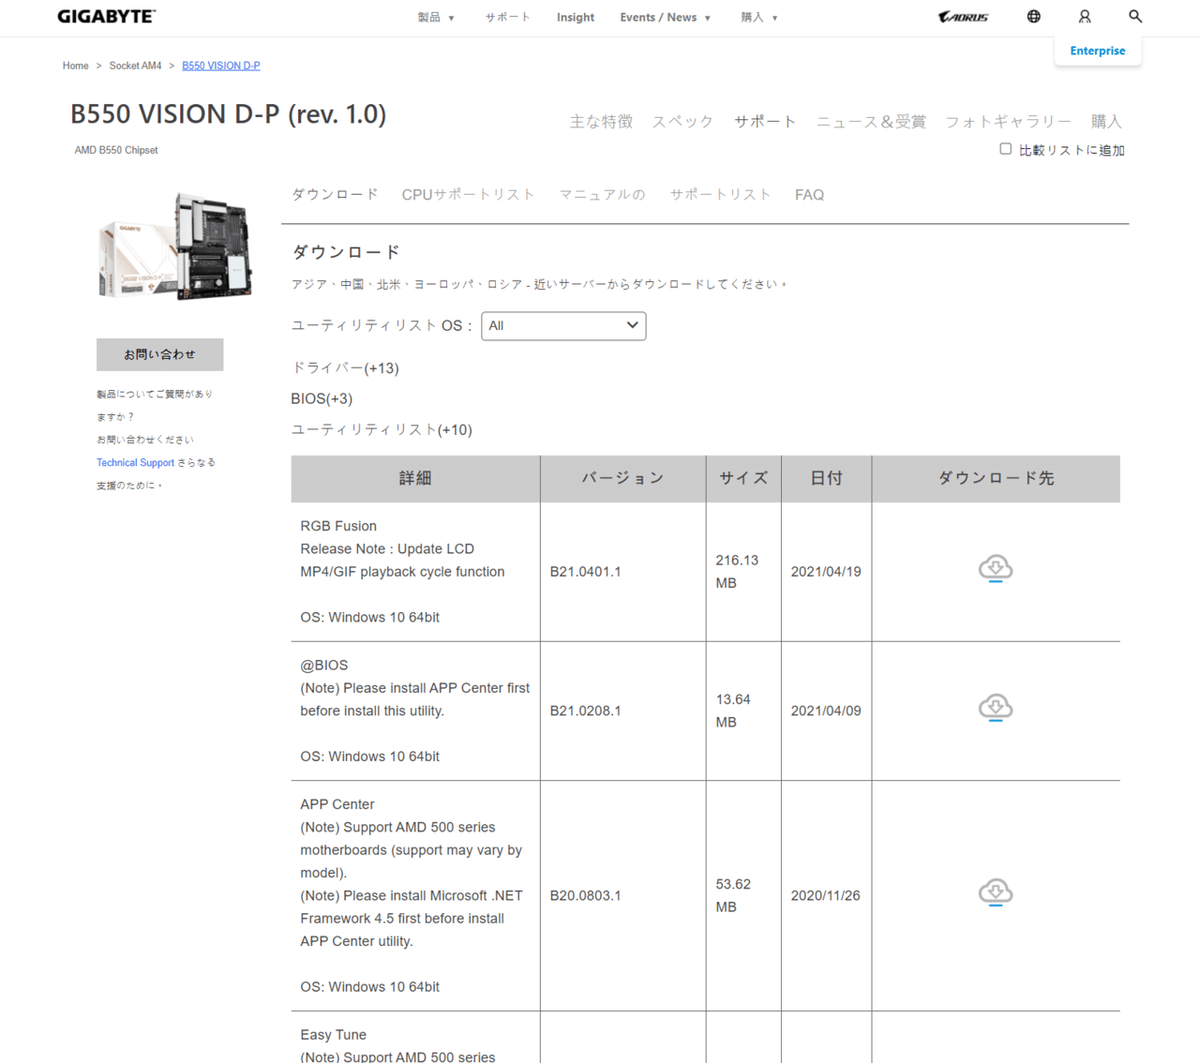Open the サポート header menu item
Screen dimensions: 1200x1063
coord(508,17)
